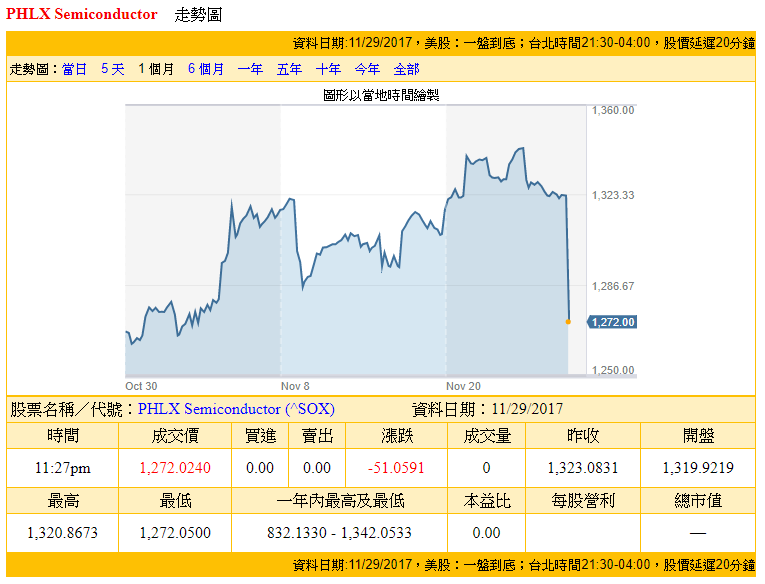
Task: Click the 漲跌 column header
Action: [397, 436]
